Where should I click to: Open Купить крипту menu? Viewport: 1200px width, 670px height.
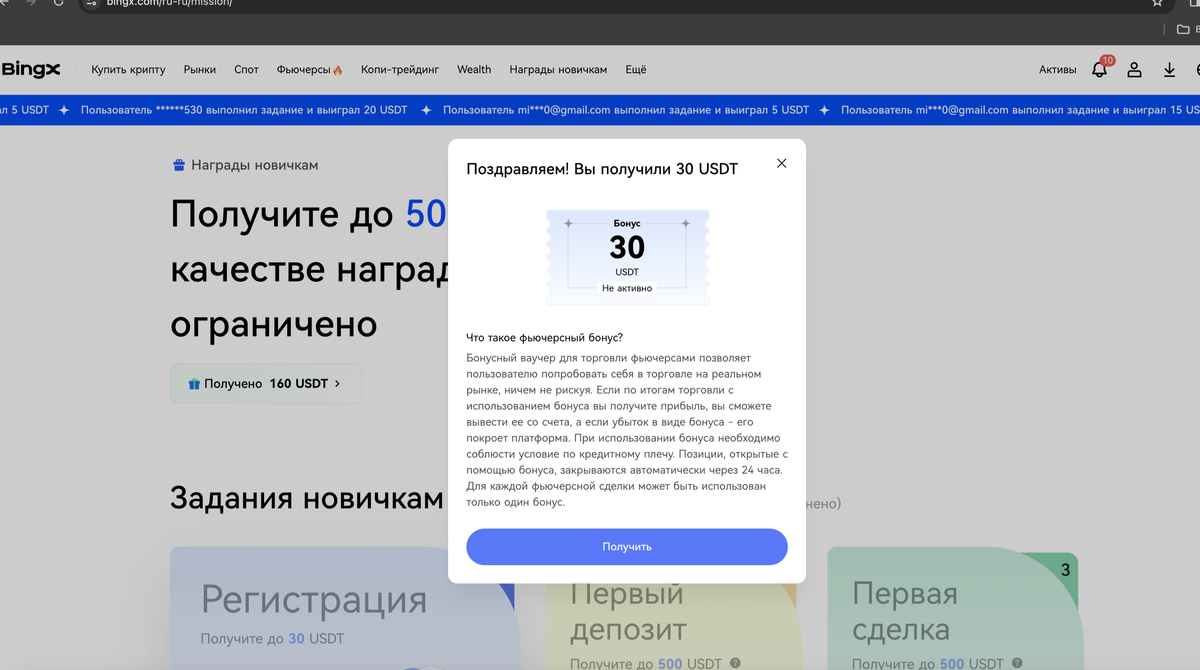click(x=128, y=70)
